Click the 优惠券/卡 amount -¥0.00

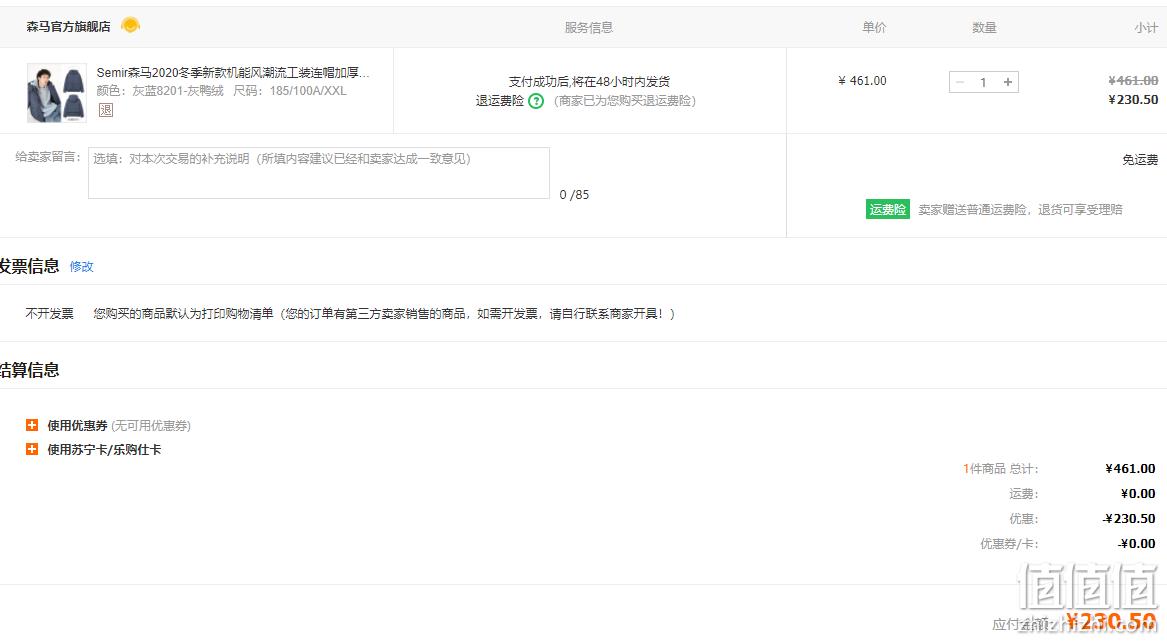(x=1136, y=544)
